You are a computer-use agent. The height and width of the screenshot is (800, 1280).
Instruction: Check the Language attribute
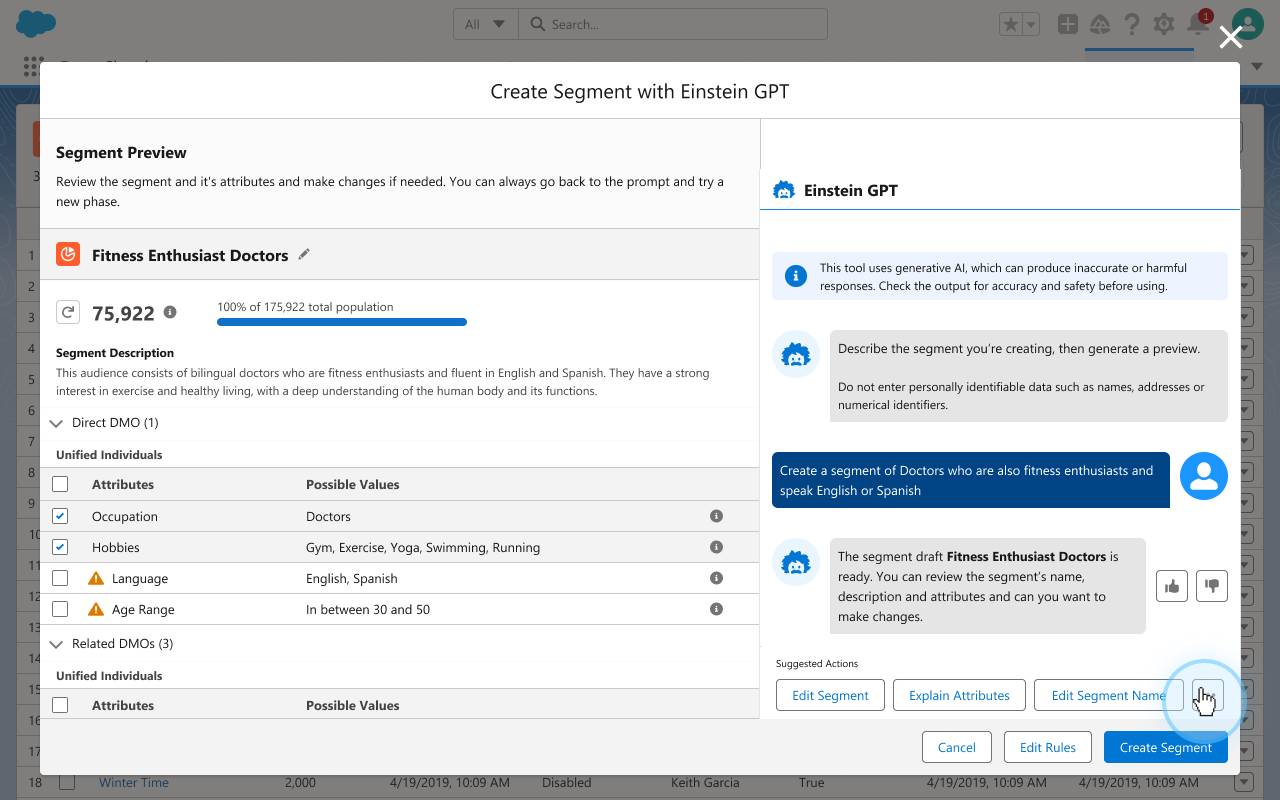click(x=60, y=578)
